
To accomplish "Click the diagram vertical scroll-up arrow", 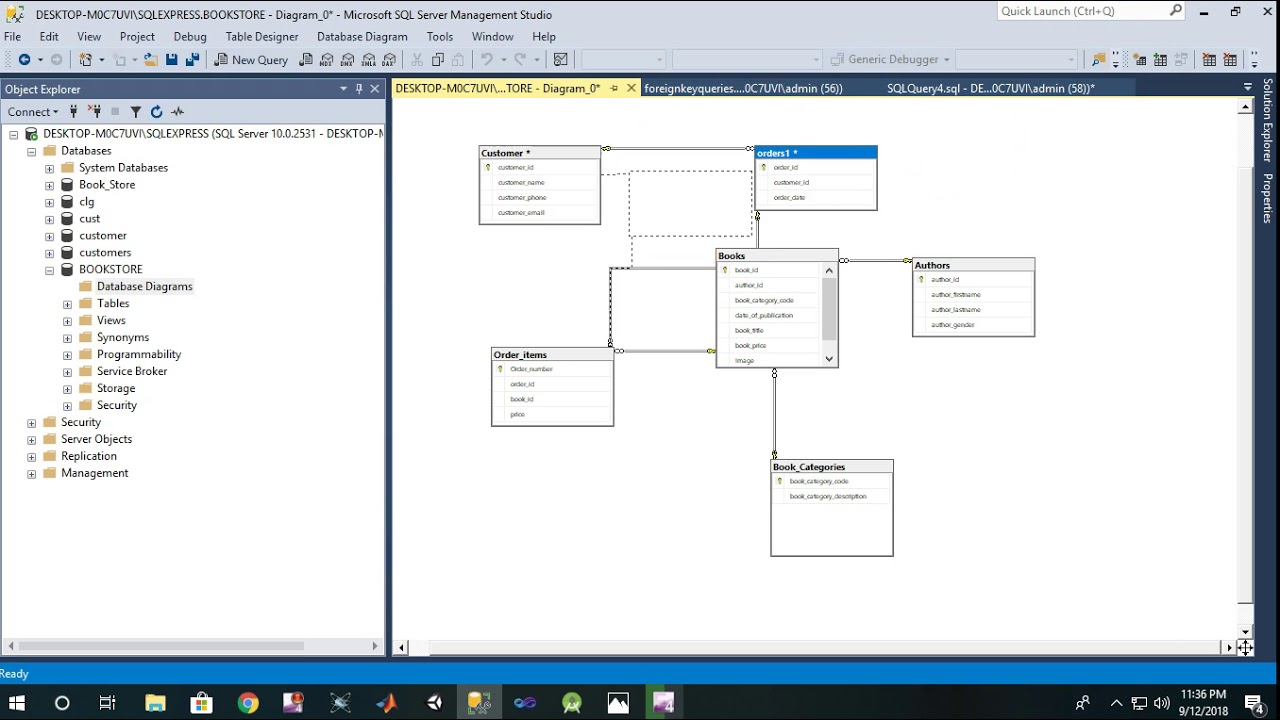I will tap(1246, 107).
